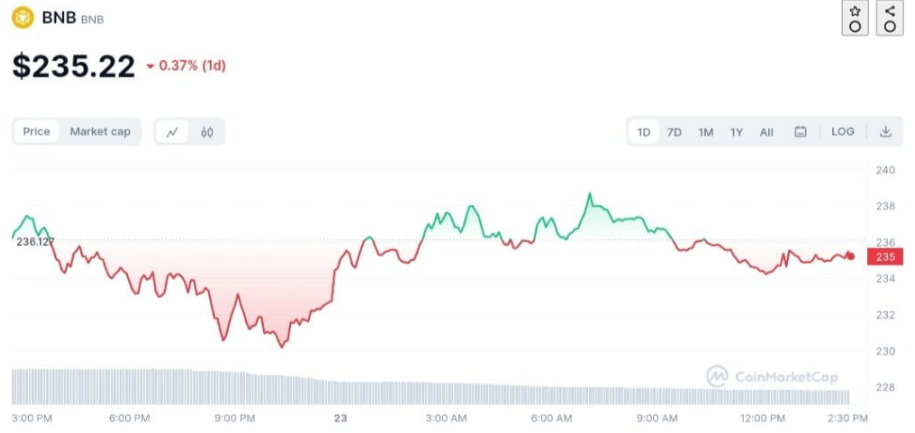This screenshot has width=915, height=433.
Task: Select the 1Y time range
Action: click(x=736, y=132)
